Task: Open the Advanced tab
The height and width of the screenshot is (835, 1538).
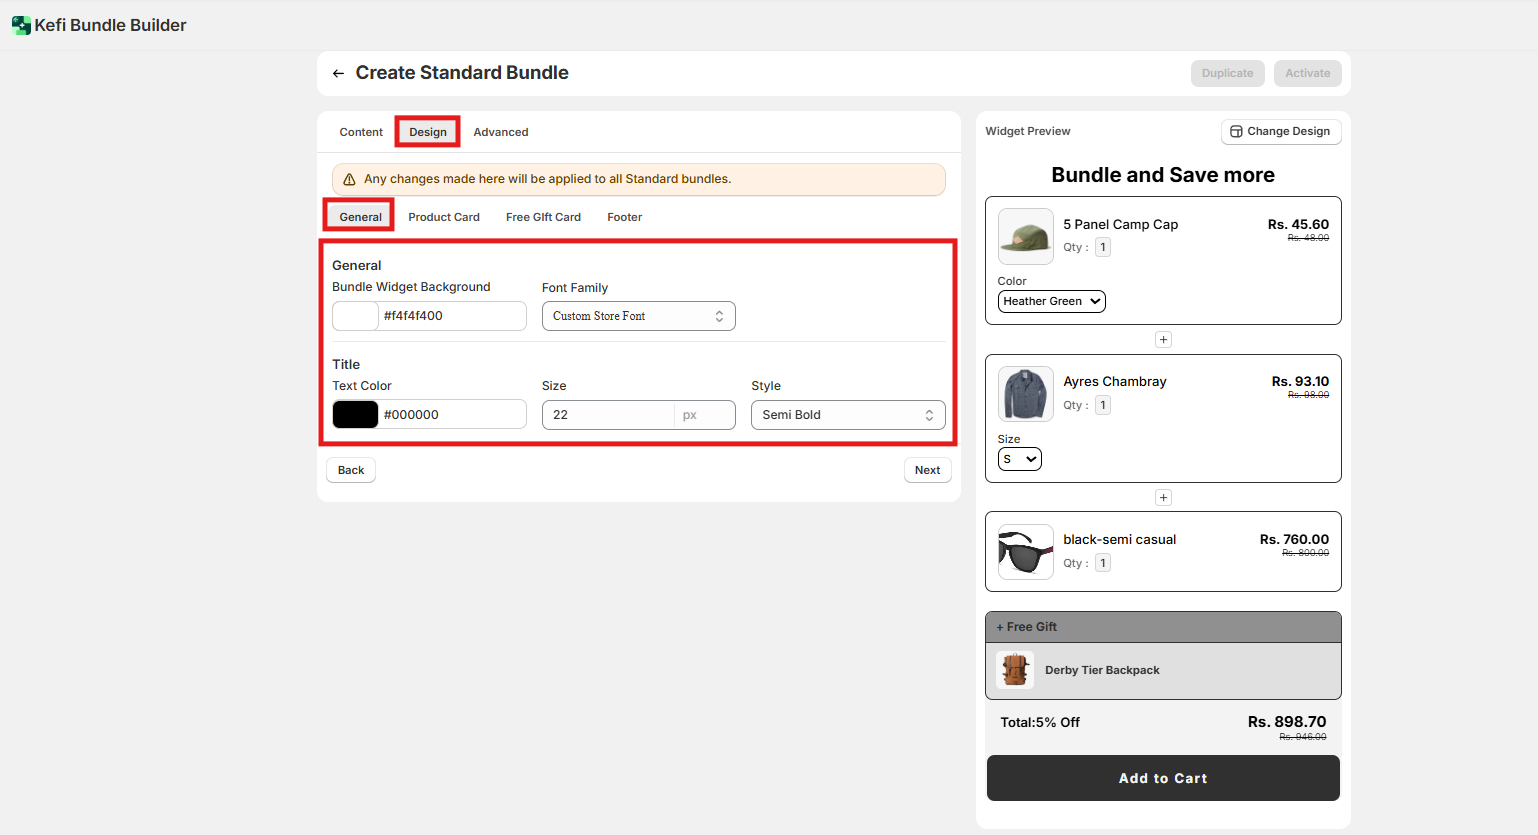Action: point(500,132)
